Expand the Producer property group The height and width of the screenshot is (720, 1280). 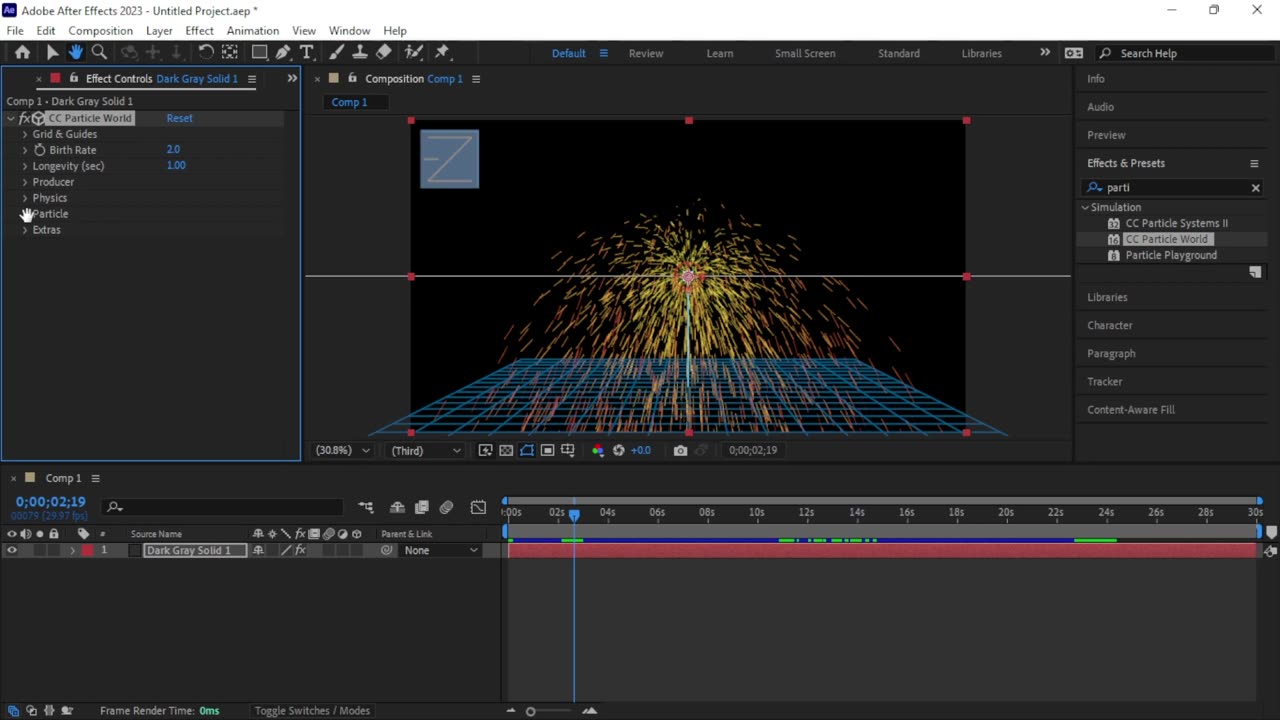[25, 182]
